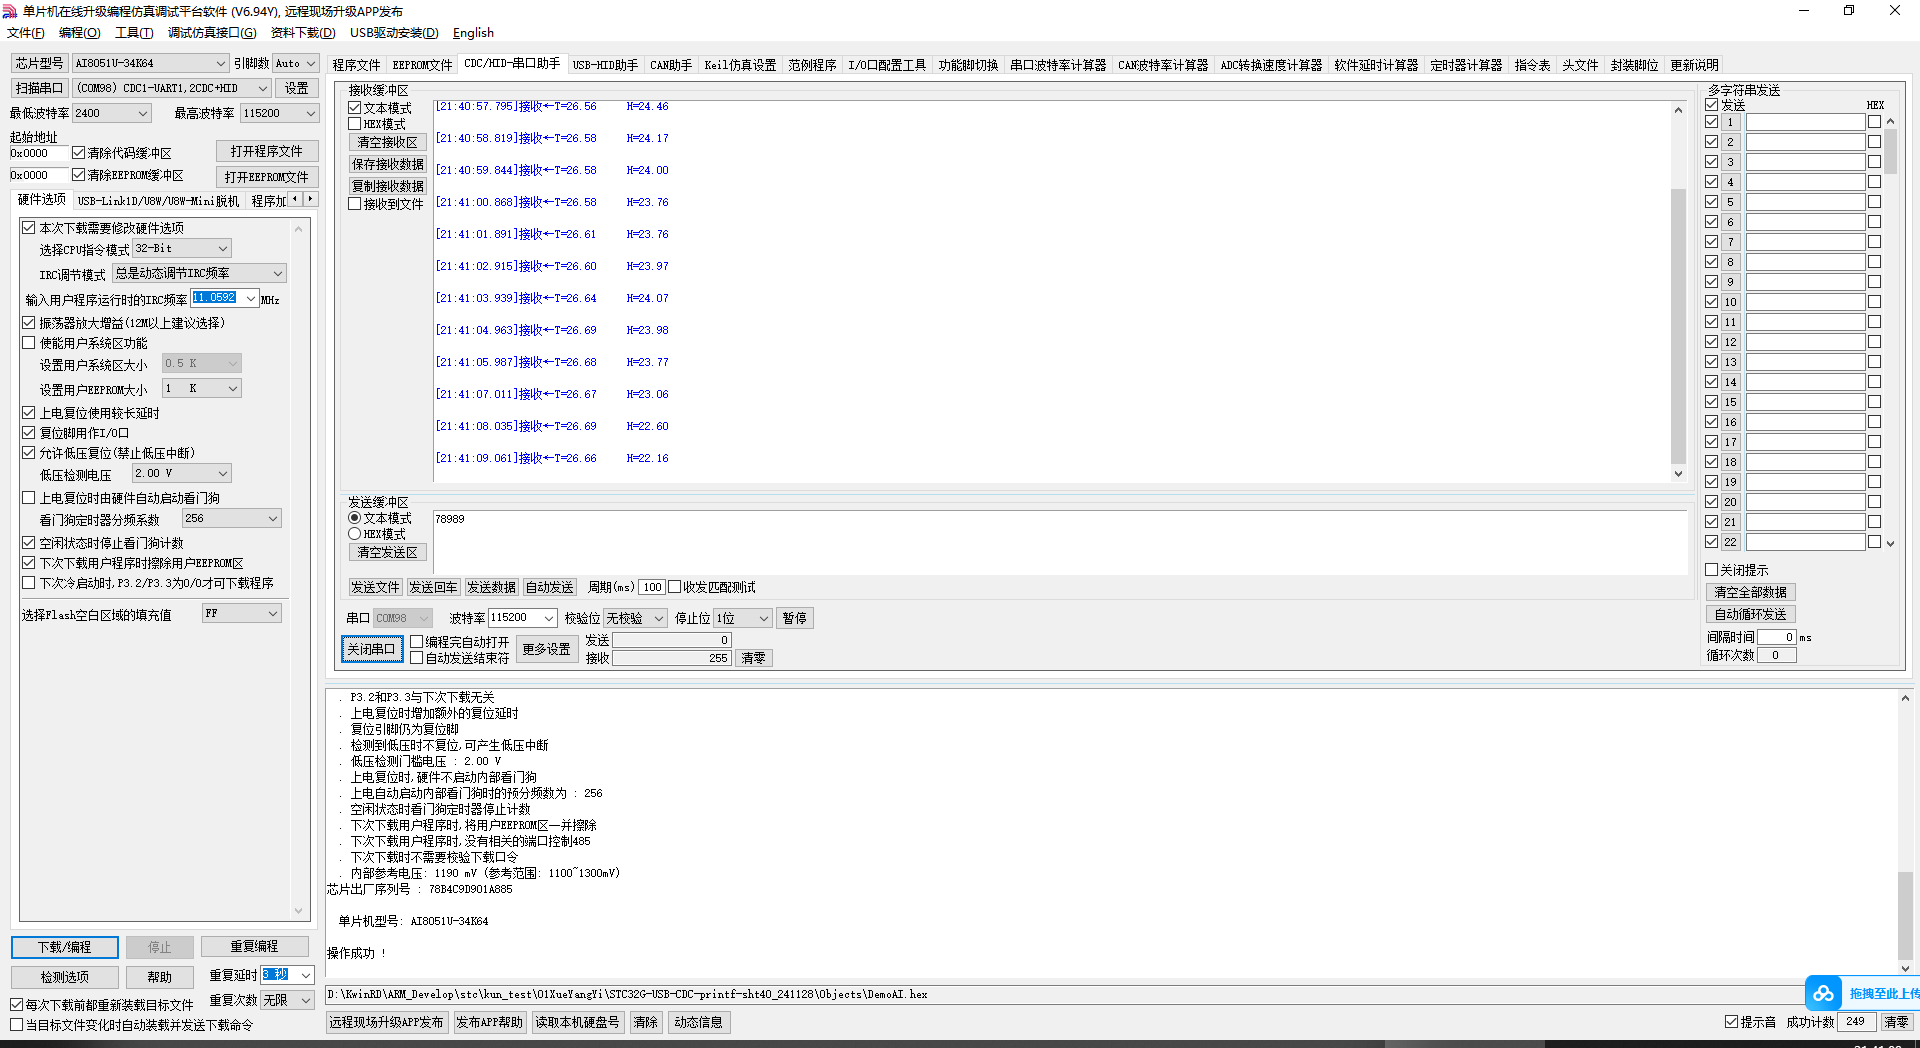
Task: Open the IRC调节模式 dropdown
Action: pyautogui.click(x=199, y=273)
